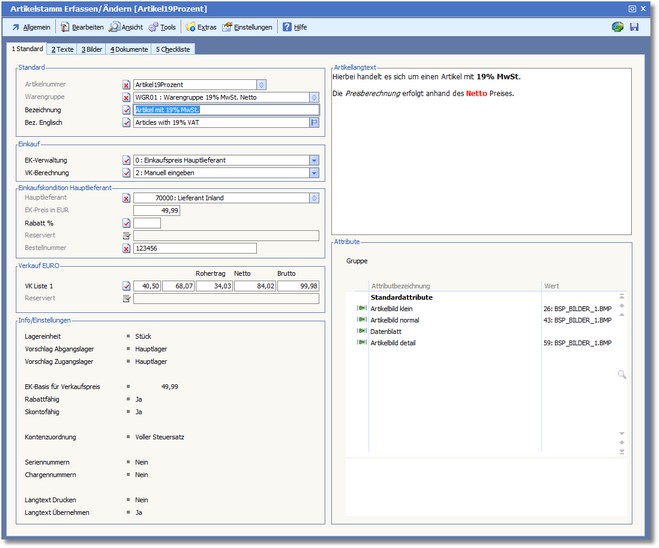The width and height of the screenshot is (659, 548).
Task: Click the globe icon in toolbar
Action: pos(617,27)
